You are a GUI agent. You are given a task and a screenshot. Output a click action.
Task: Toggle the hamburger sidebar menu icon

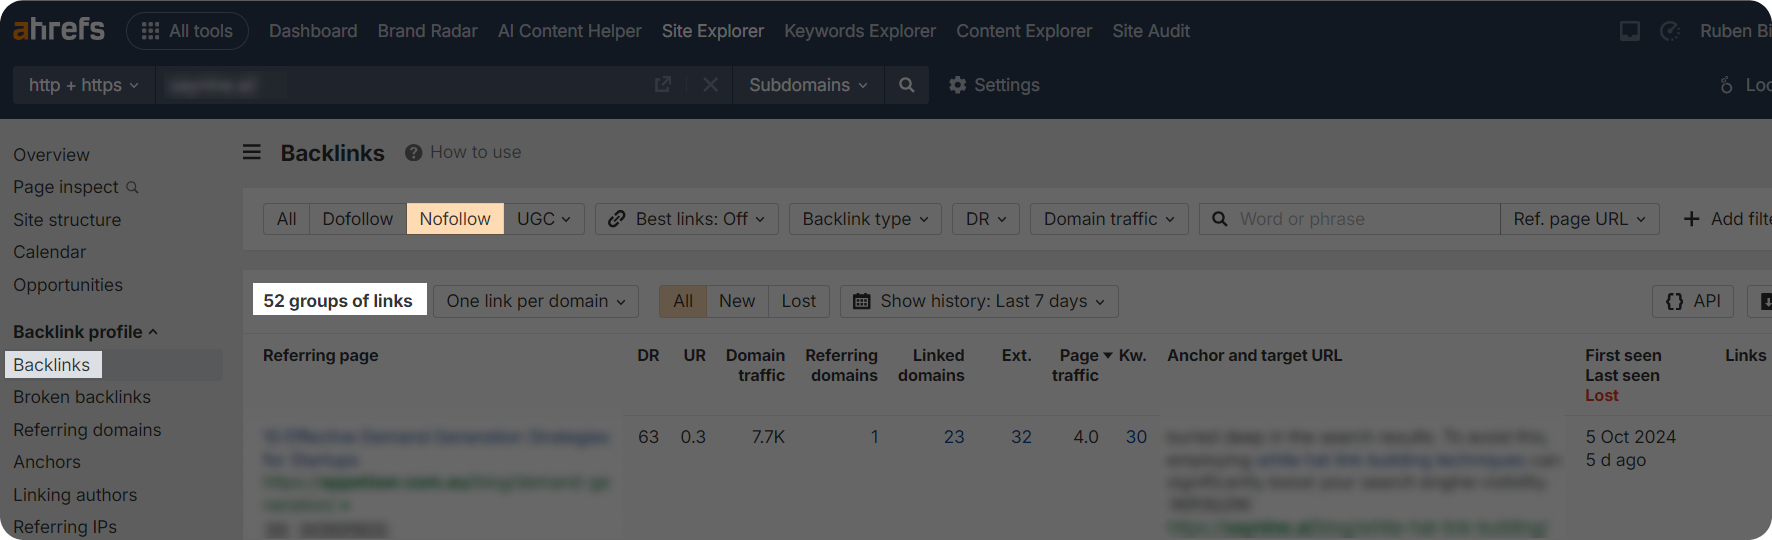[252, 152]
